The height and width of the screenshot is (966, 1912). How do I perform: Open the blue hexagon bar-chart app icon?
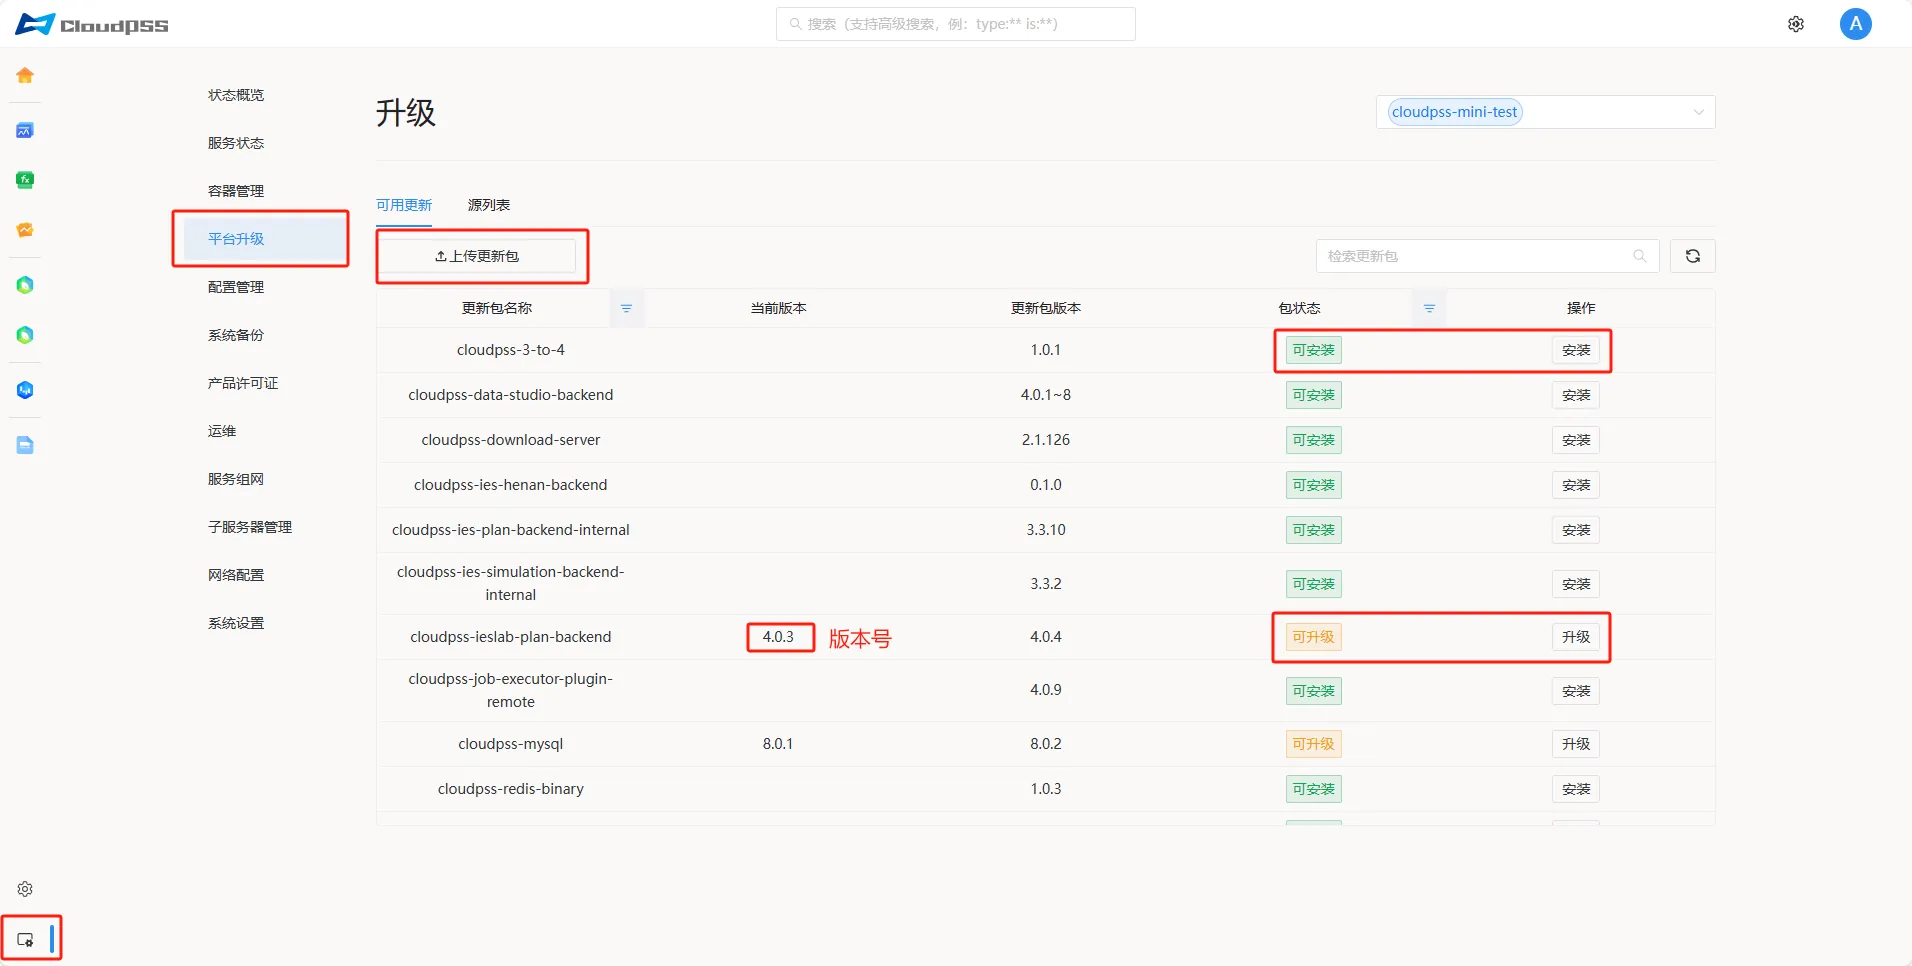25,390
